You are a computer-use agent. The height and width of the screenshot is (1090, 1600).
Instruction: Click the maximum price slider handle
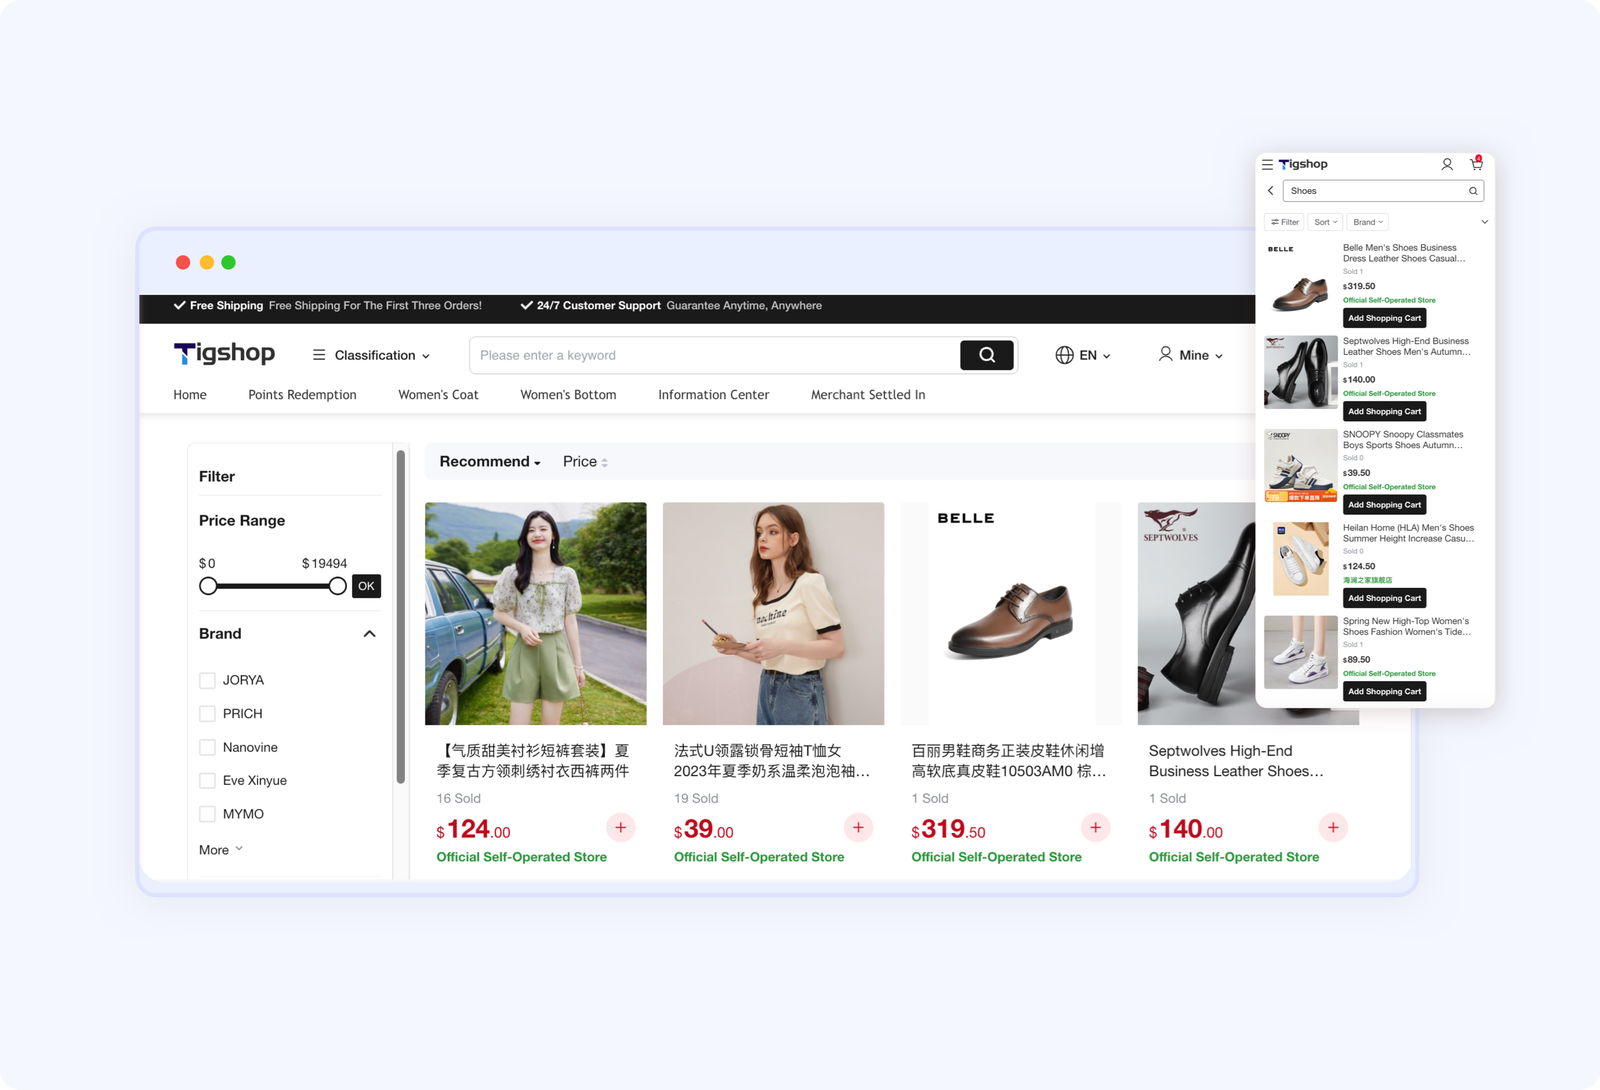[x=338, y=586]
